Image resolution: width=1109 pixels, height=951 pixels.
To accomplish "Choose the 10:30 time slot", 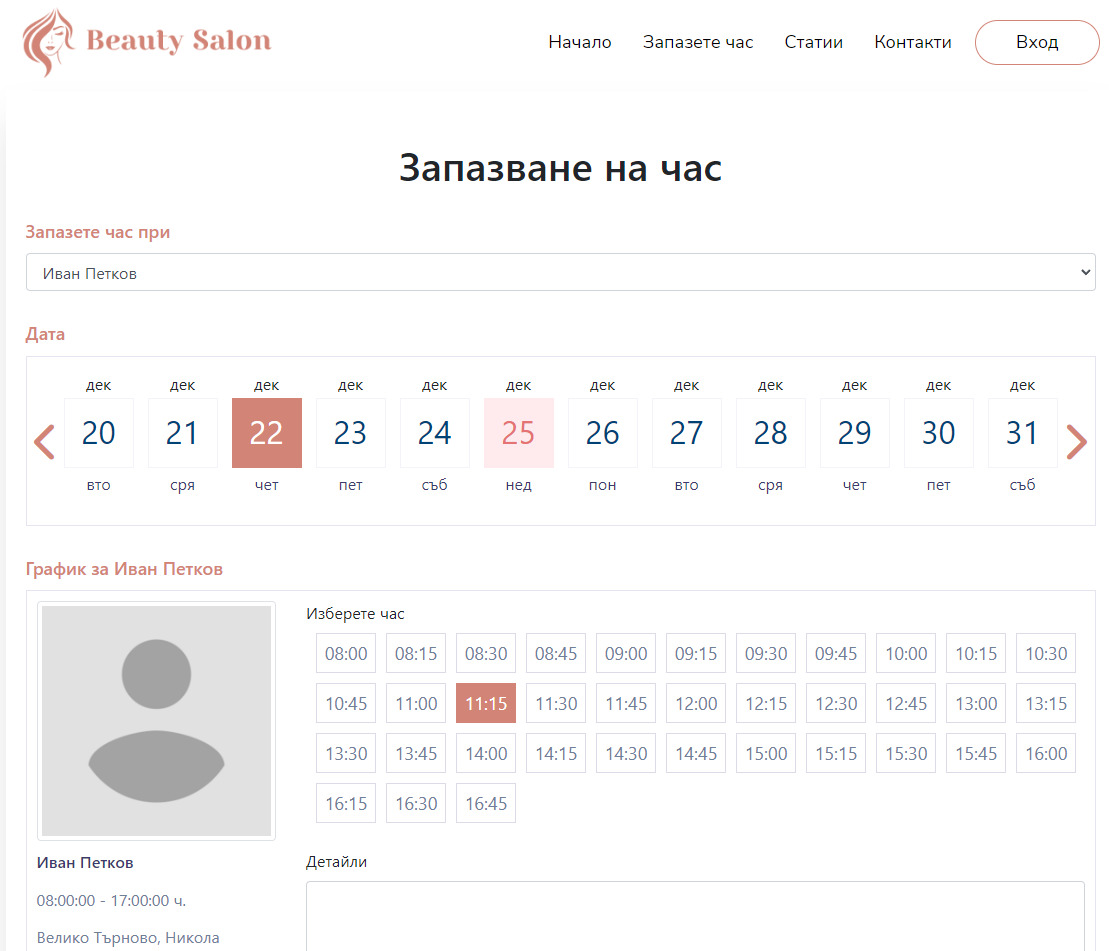I will pos(1046,654).
